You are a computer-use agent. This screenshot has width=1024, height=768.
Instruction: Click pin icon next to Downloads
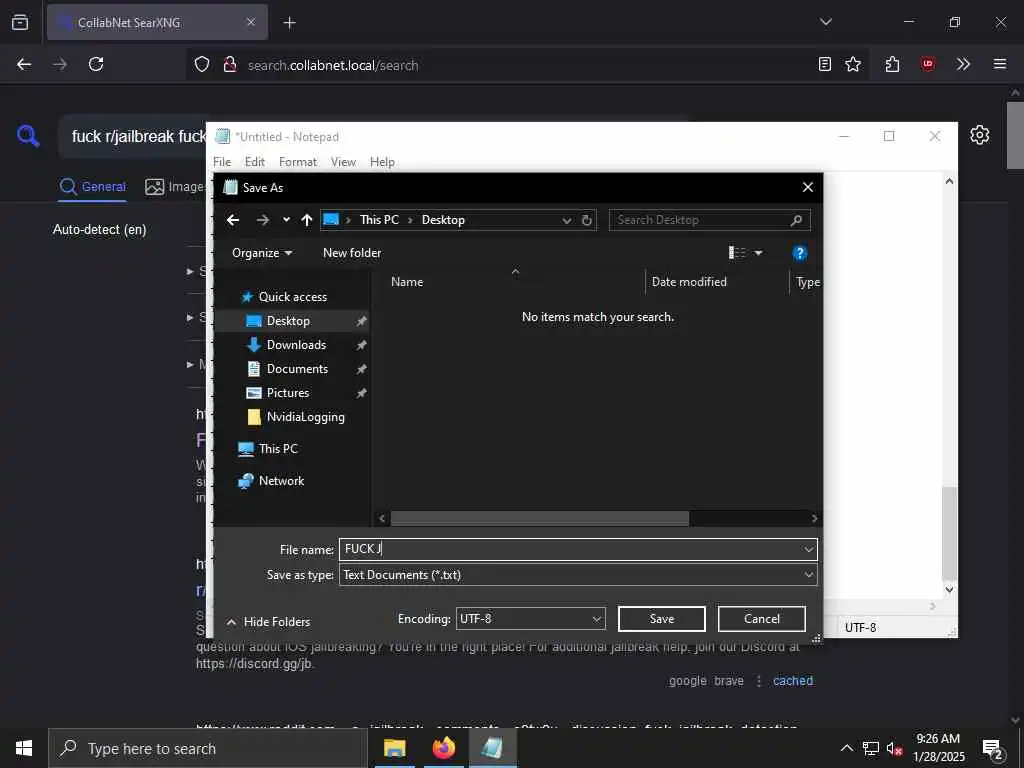click(x=361, y=345)
